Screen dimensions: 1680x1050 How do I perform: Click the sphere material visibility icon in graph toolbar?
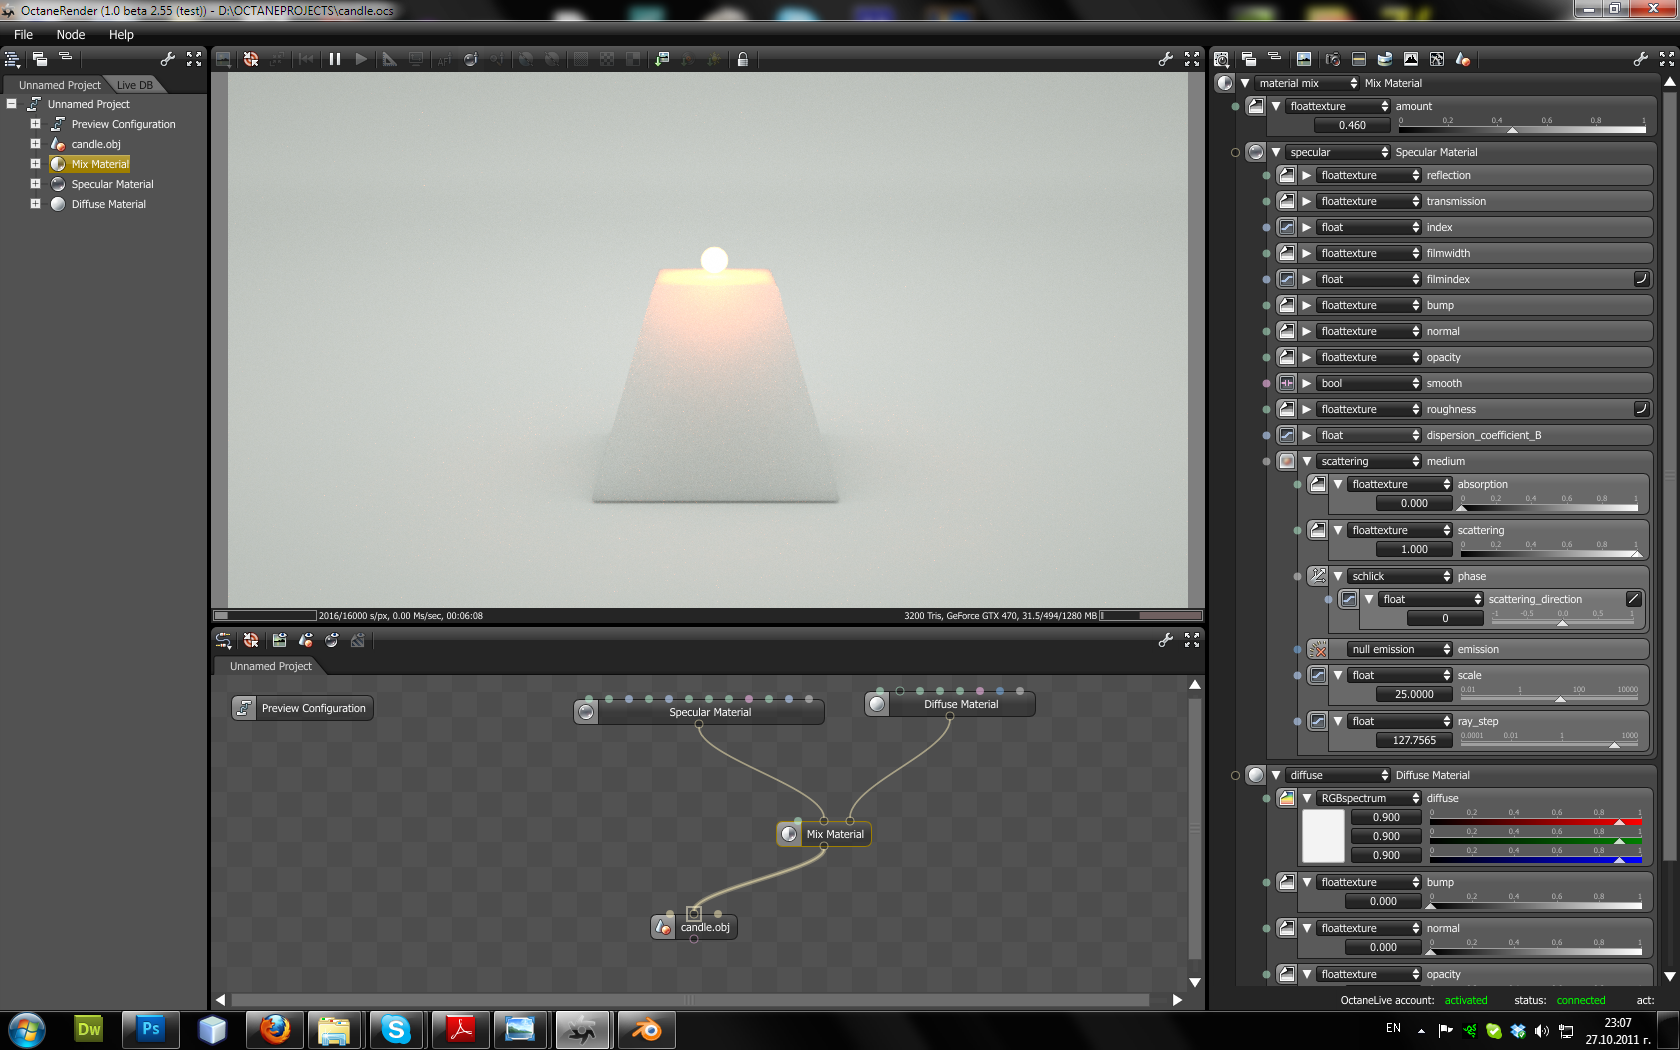331,641
